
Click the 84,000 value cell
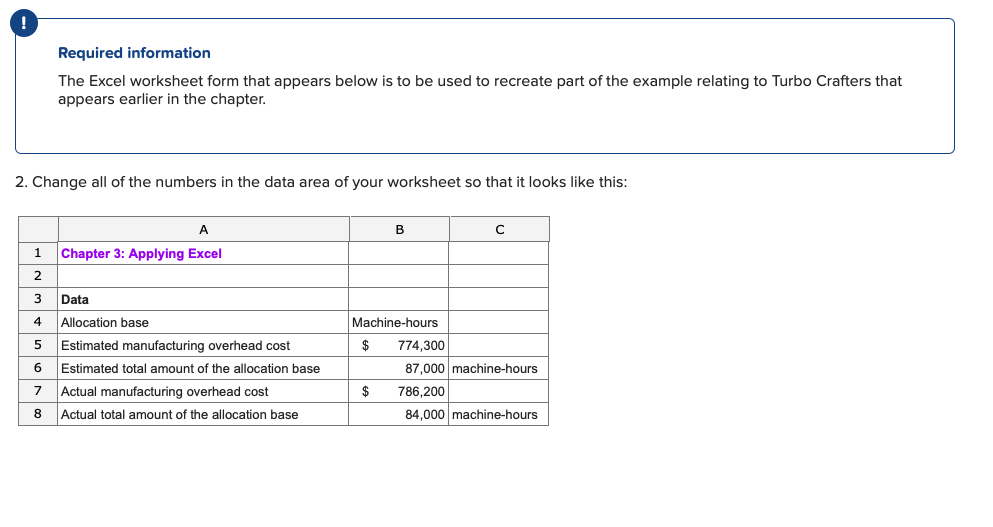coord(398,414)
